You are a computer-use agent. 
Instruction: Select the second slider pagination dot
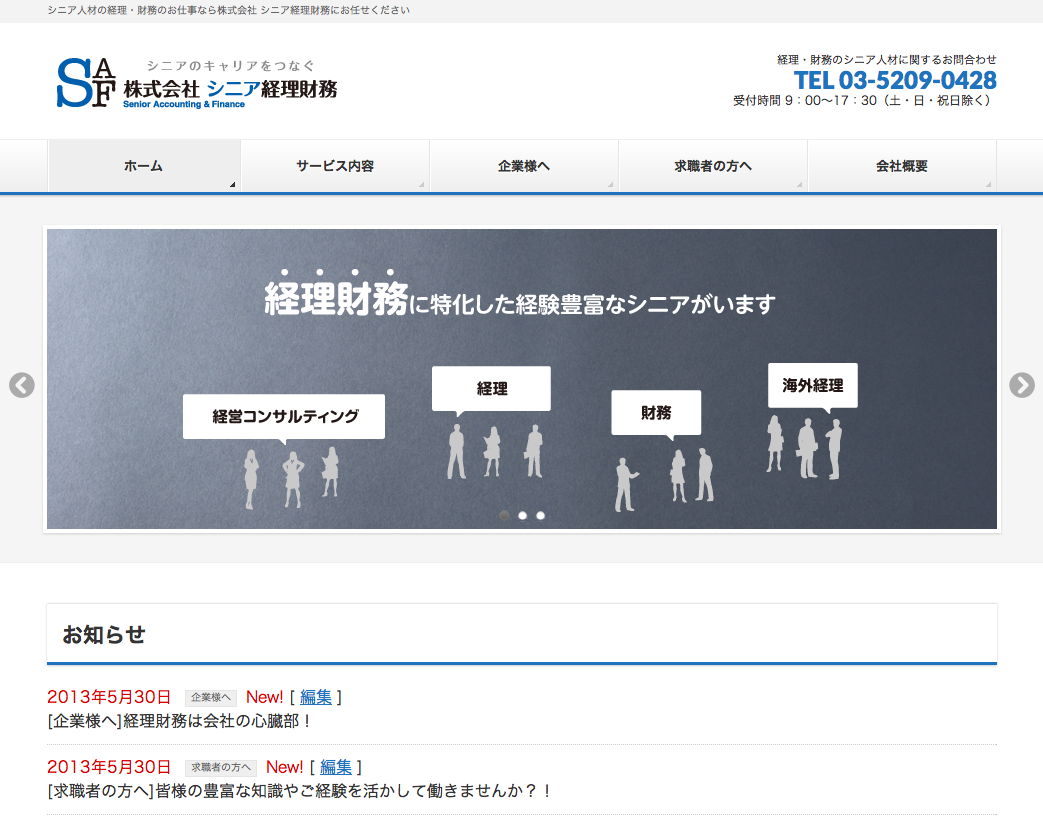click(x=523, y=516)
